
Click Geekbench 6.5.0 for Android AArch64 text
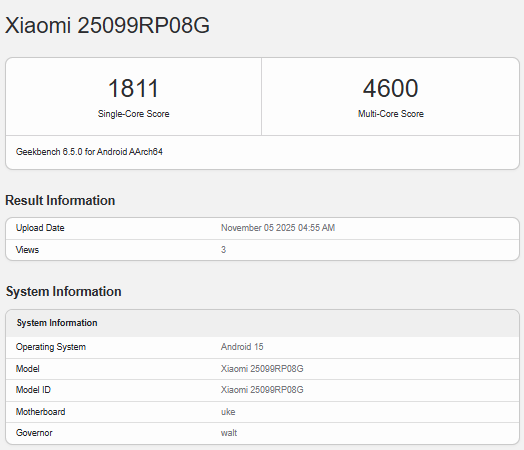[x=89, y=152]
